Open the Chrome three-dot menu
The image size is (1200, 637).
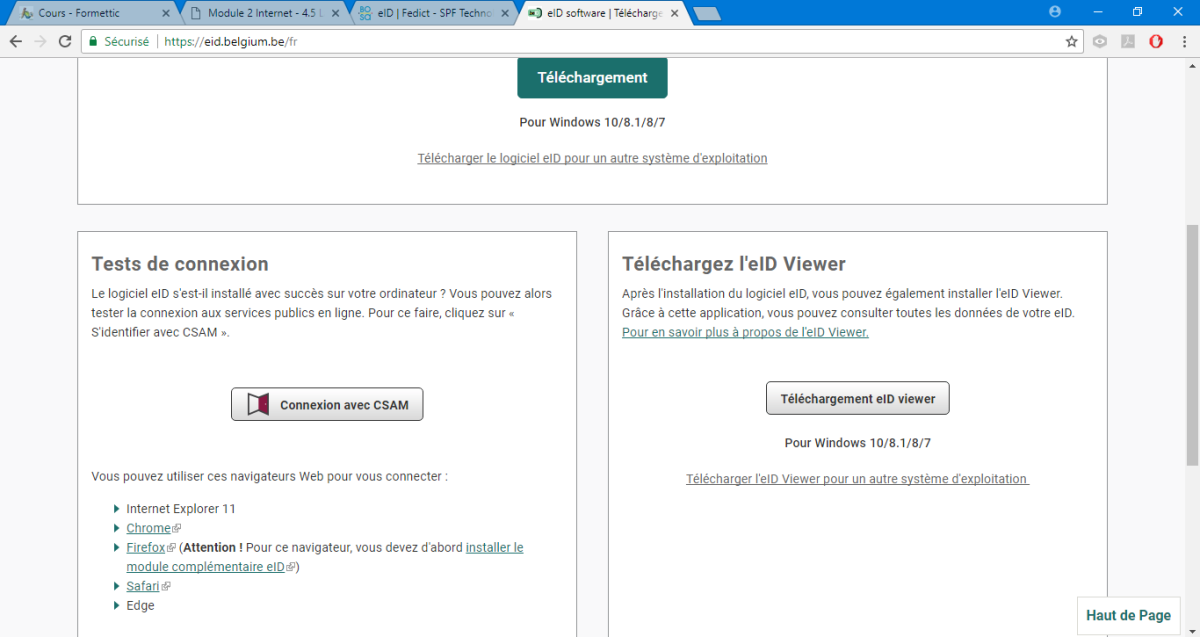[1183, 42]
